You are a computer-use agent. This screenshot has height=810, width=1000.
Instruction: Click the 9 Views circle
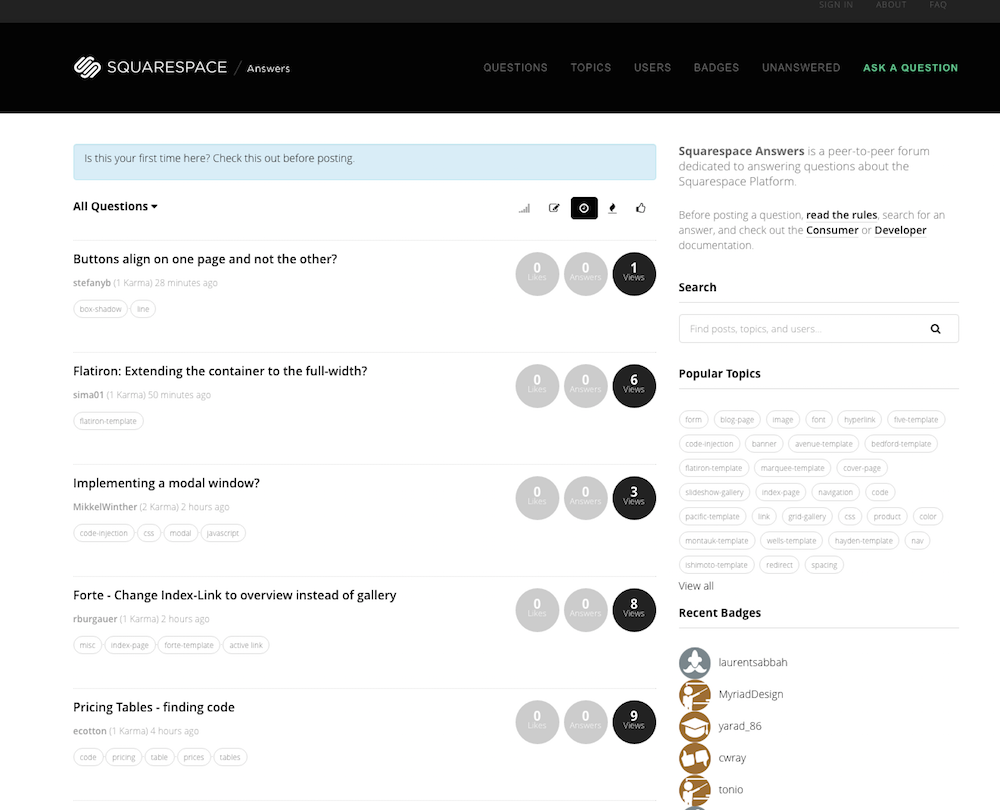click(x=634, y=723)
